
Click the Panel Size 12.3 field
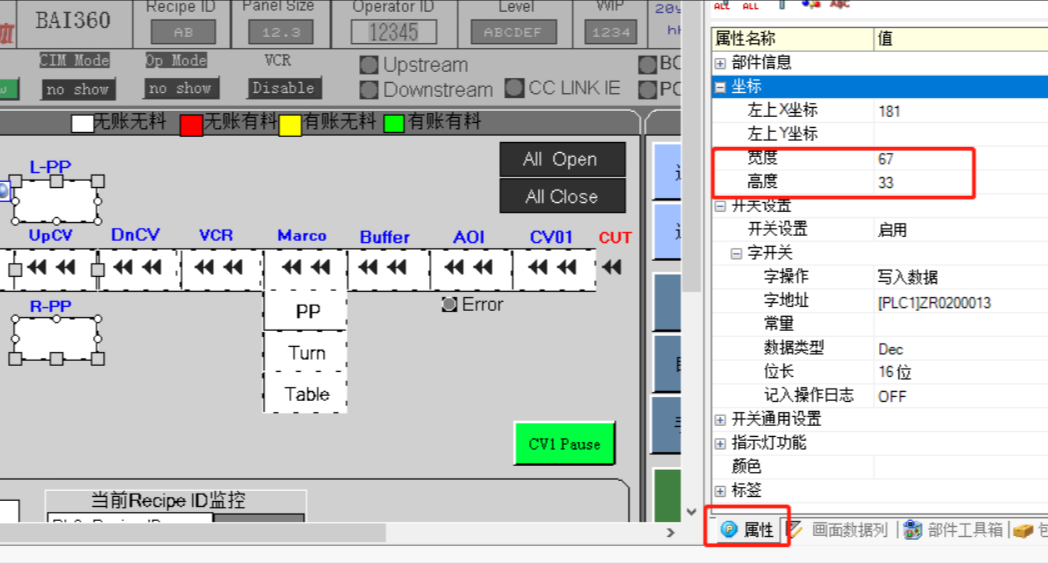tap(281, 32)
